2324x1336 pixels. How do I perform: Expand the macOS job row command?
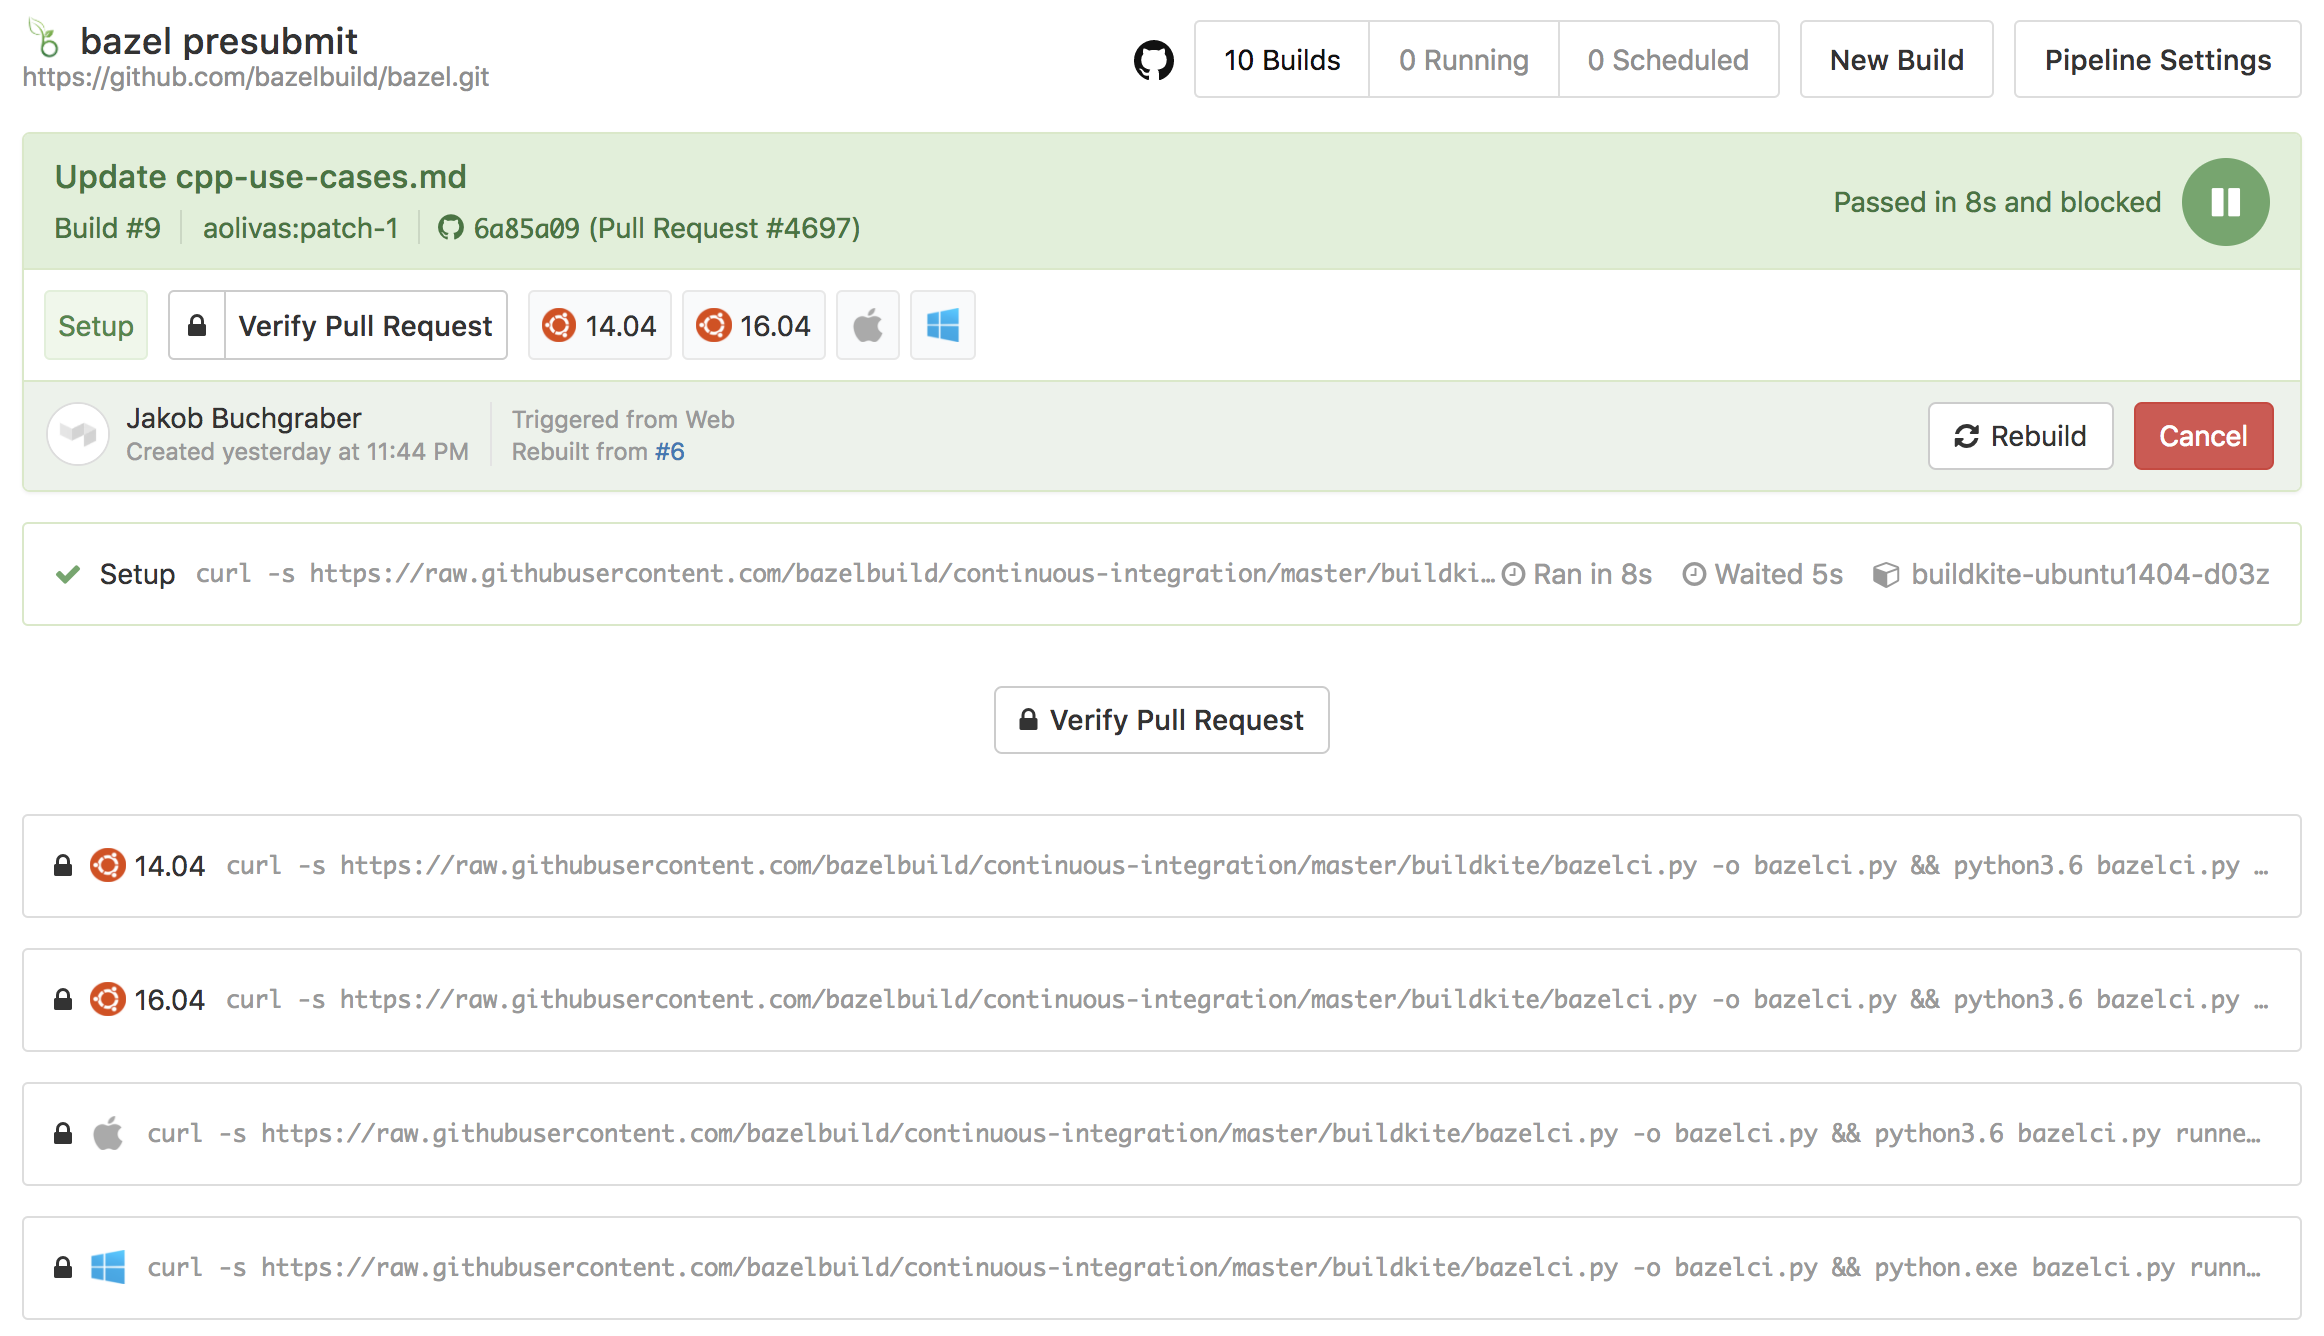[x=1161, y=1134]
